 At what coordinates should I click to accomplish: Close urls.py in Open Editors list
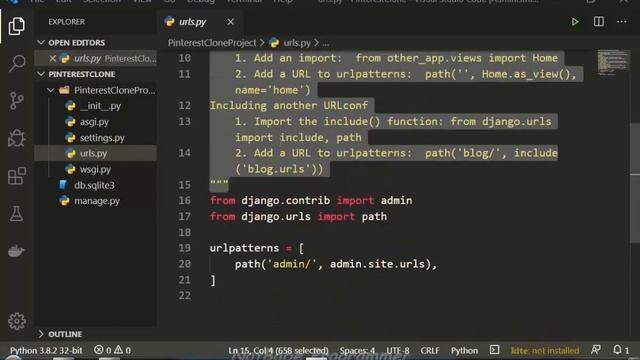(53, 58)
